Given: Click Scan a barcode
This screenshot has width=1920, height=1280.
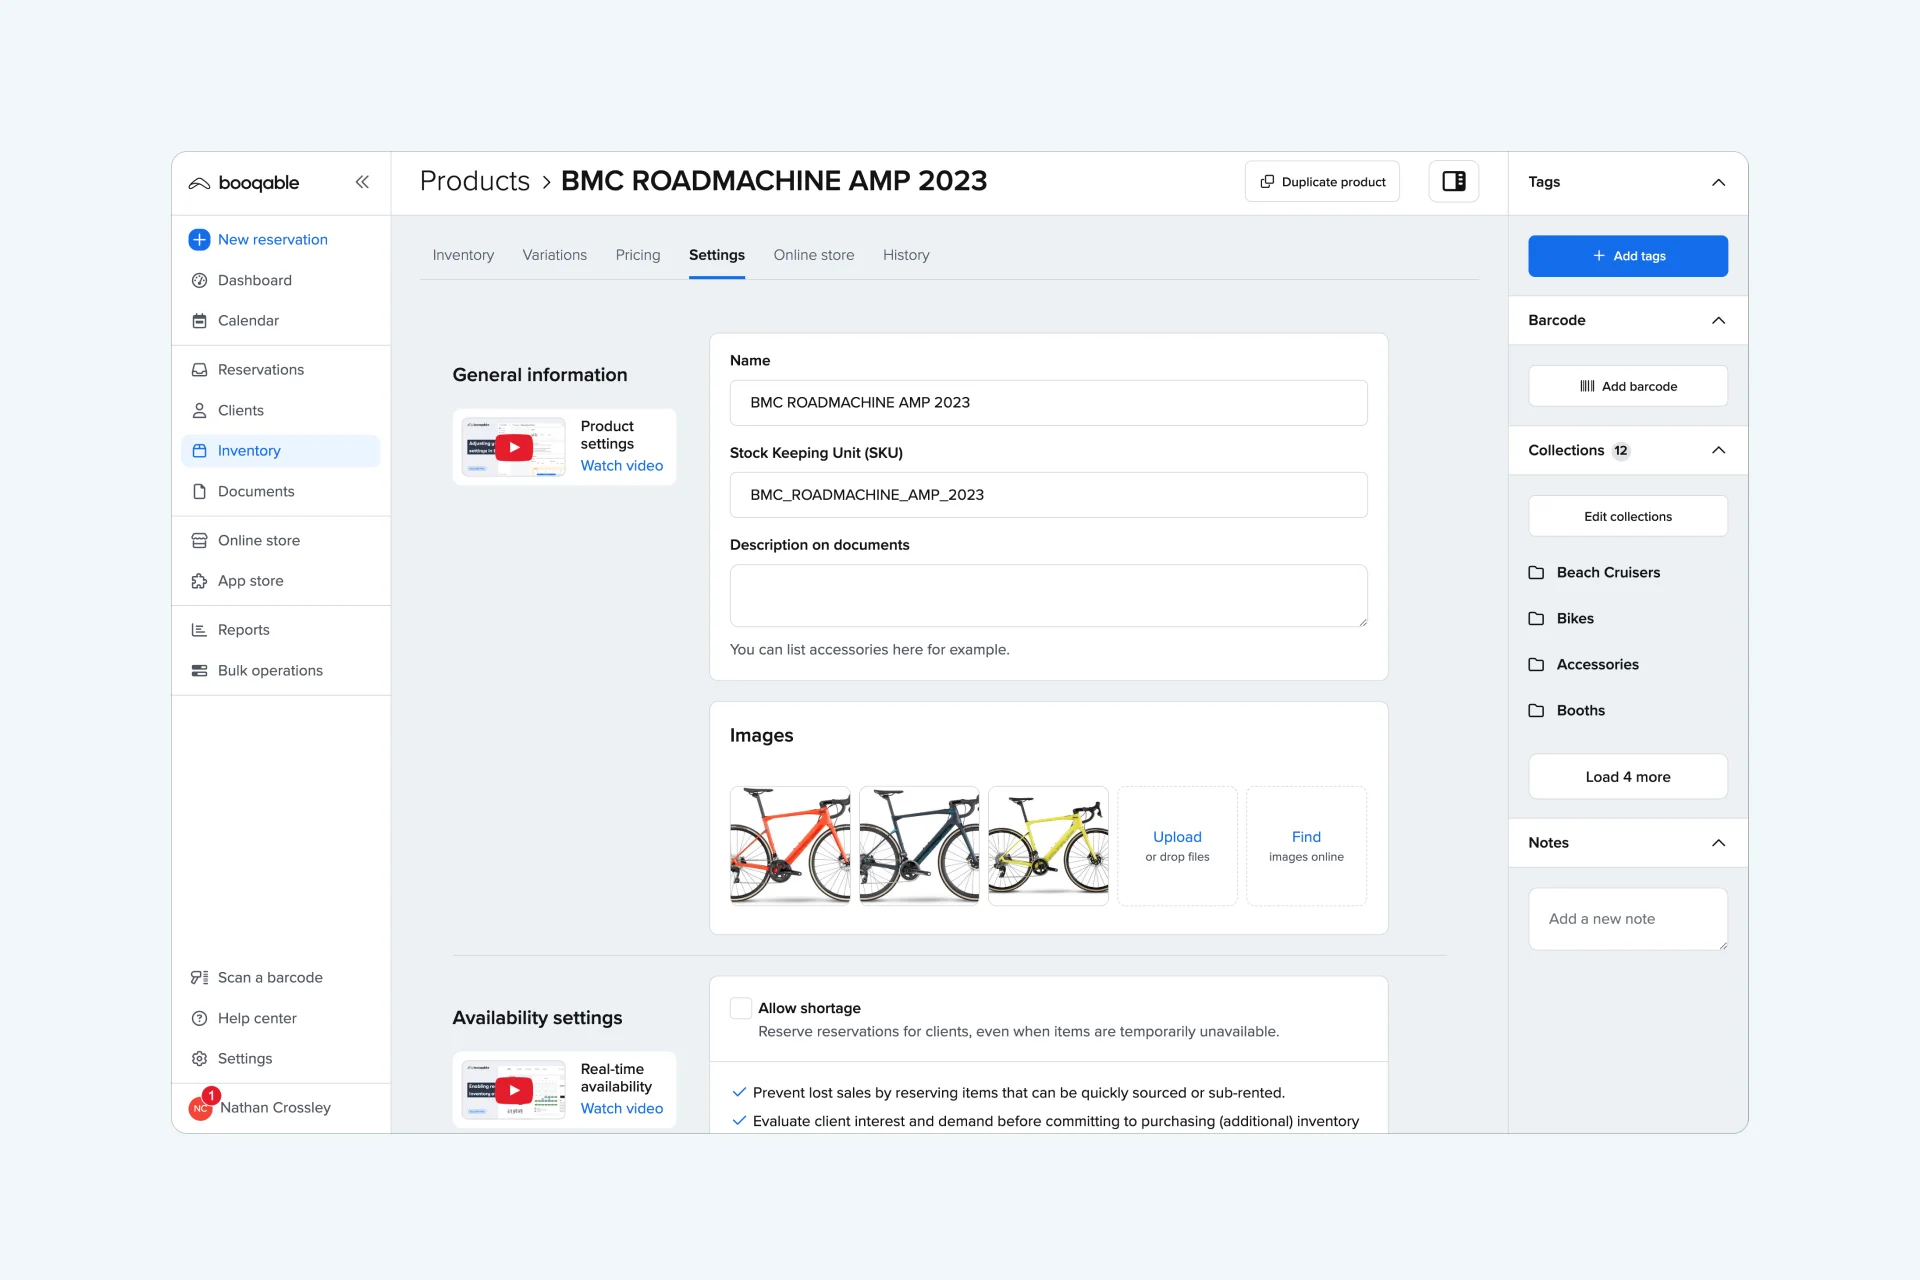Looking at the screenshot, I should coord(270,978).
